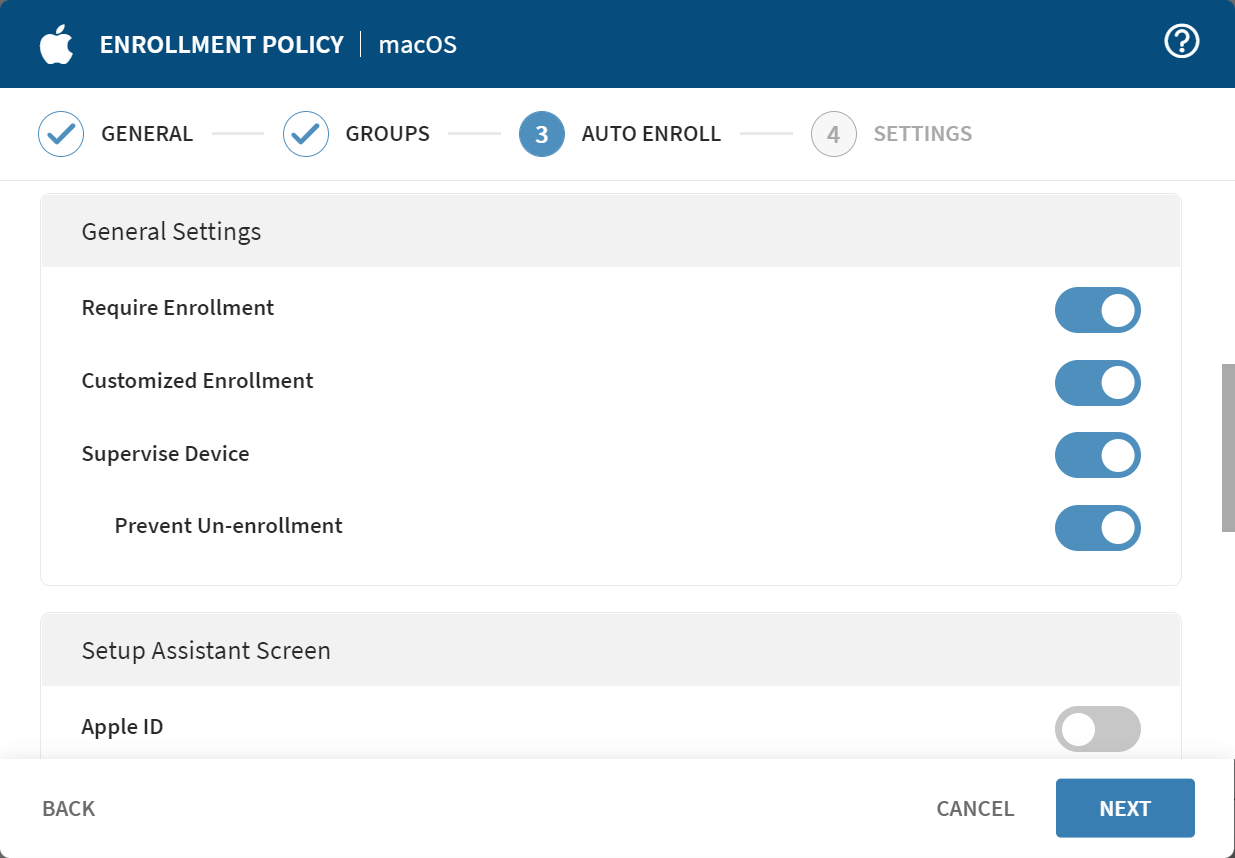The image size is (1235, 858).
Task: Turn off Customized Enrollment
Action: pos(1097,383)
